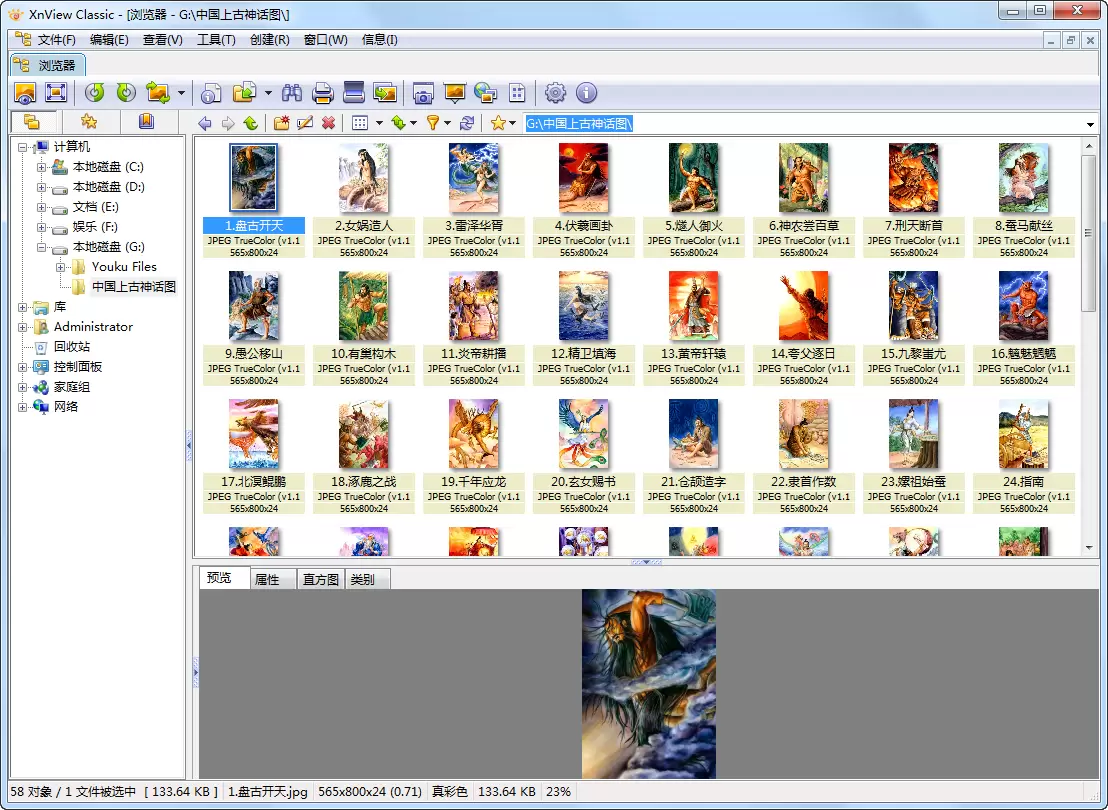Delete selected file with red X
The height and width of the screenshot is (810, 1108).
pyautogui.click(x=328, y=124)
